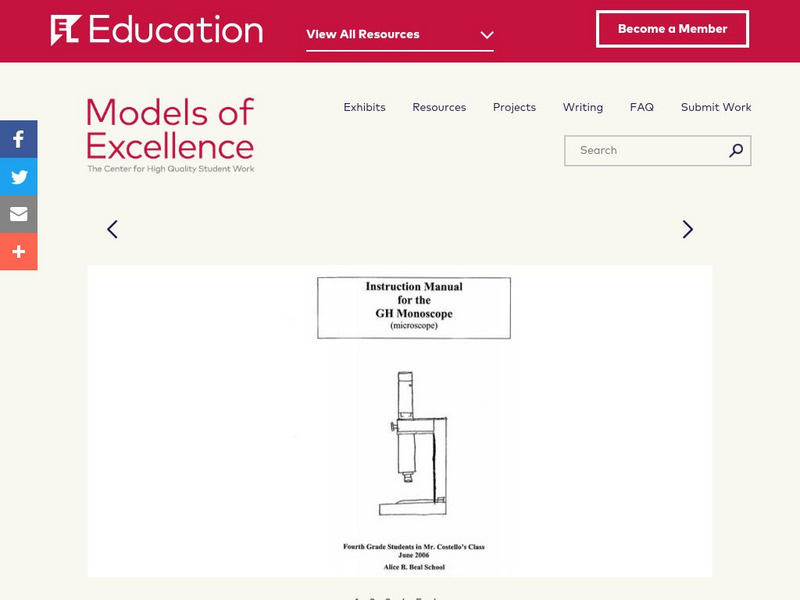Viewport: 800px width, 600px height.
Task: Advance to next slide arrow
Action: 687,229
